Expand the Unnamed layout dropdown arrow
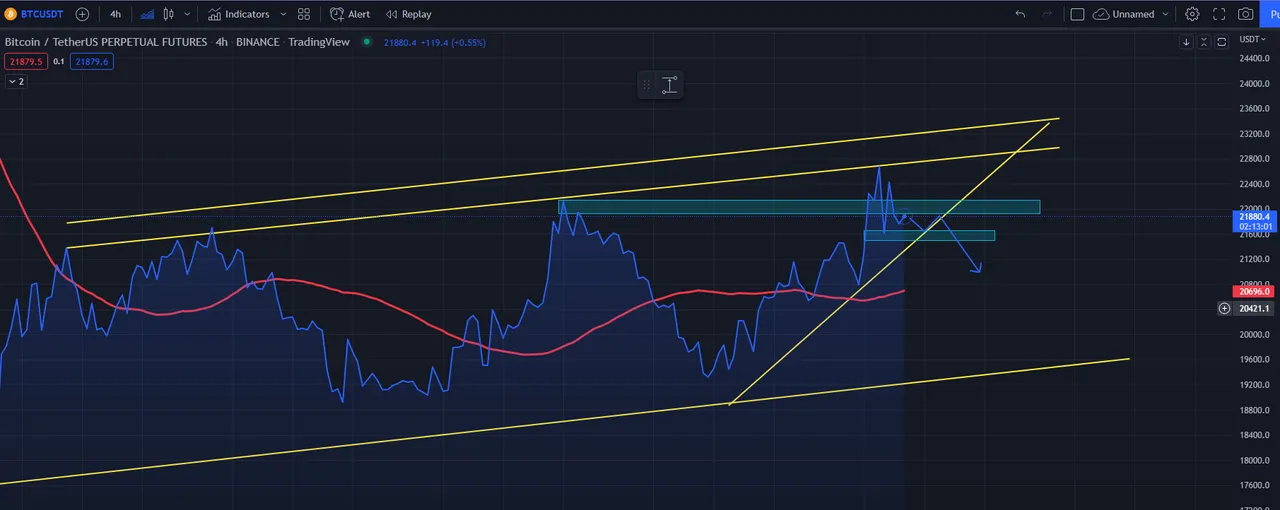 coord(1165,14)
